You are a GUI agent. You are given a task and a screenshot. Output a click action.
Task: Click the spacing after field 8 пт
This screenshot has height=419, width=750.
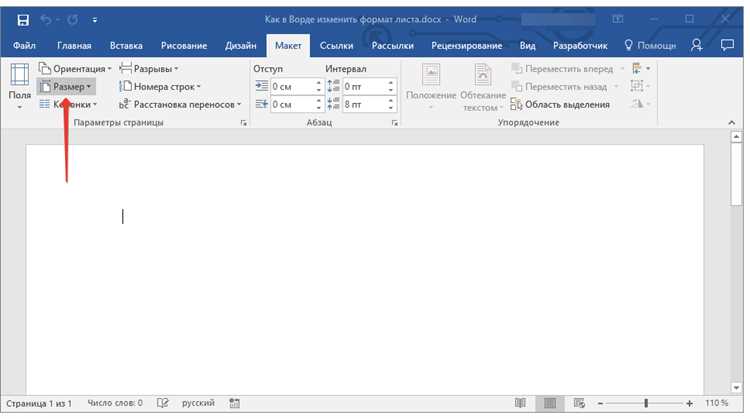(364, 104)
